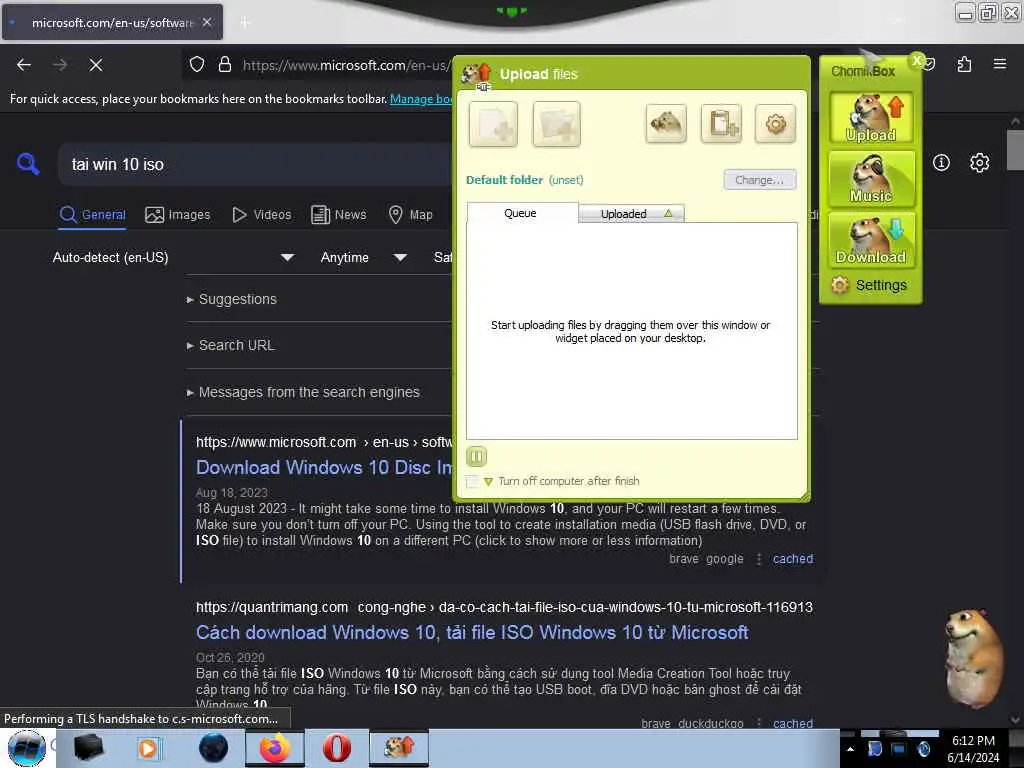The height and width of the screenshot is (768, 1024).
Task: Click the Manage bookmarks link
Action: pyautogui.click(x=421, y=99)
